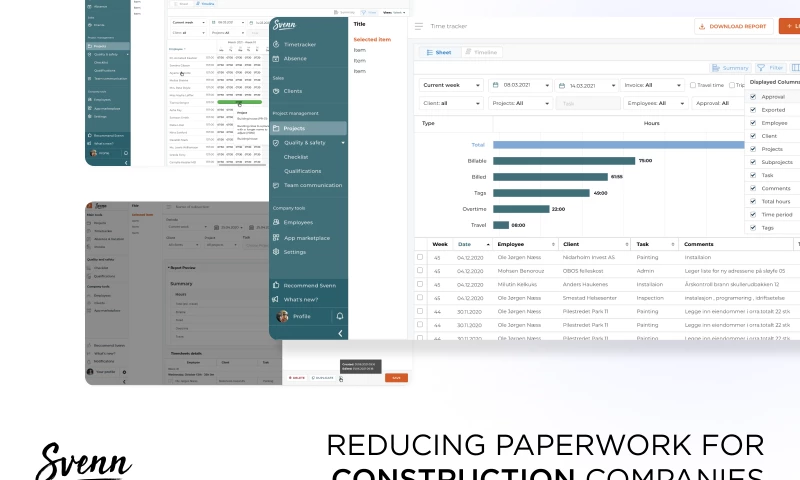800x480 pixels.
Task: Open the Client: all dropdown
Action: point(451,103)
